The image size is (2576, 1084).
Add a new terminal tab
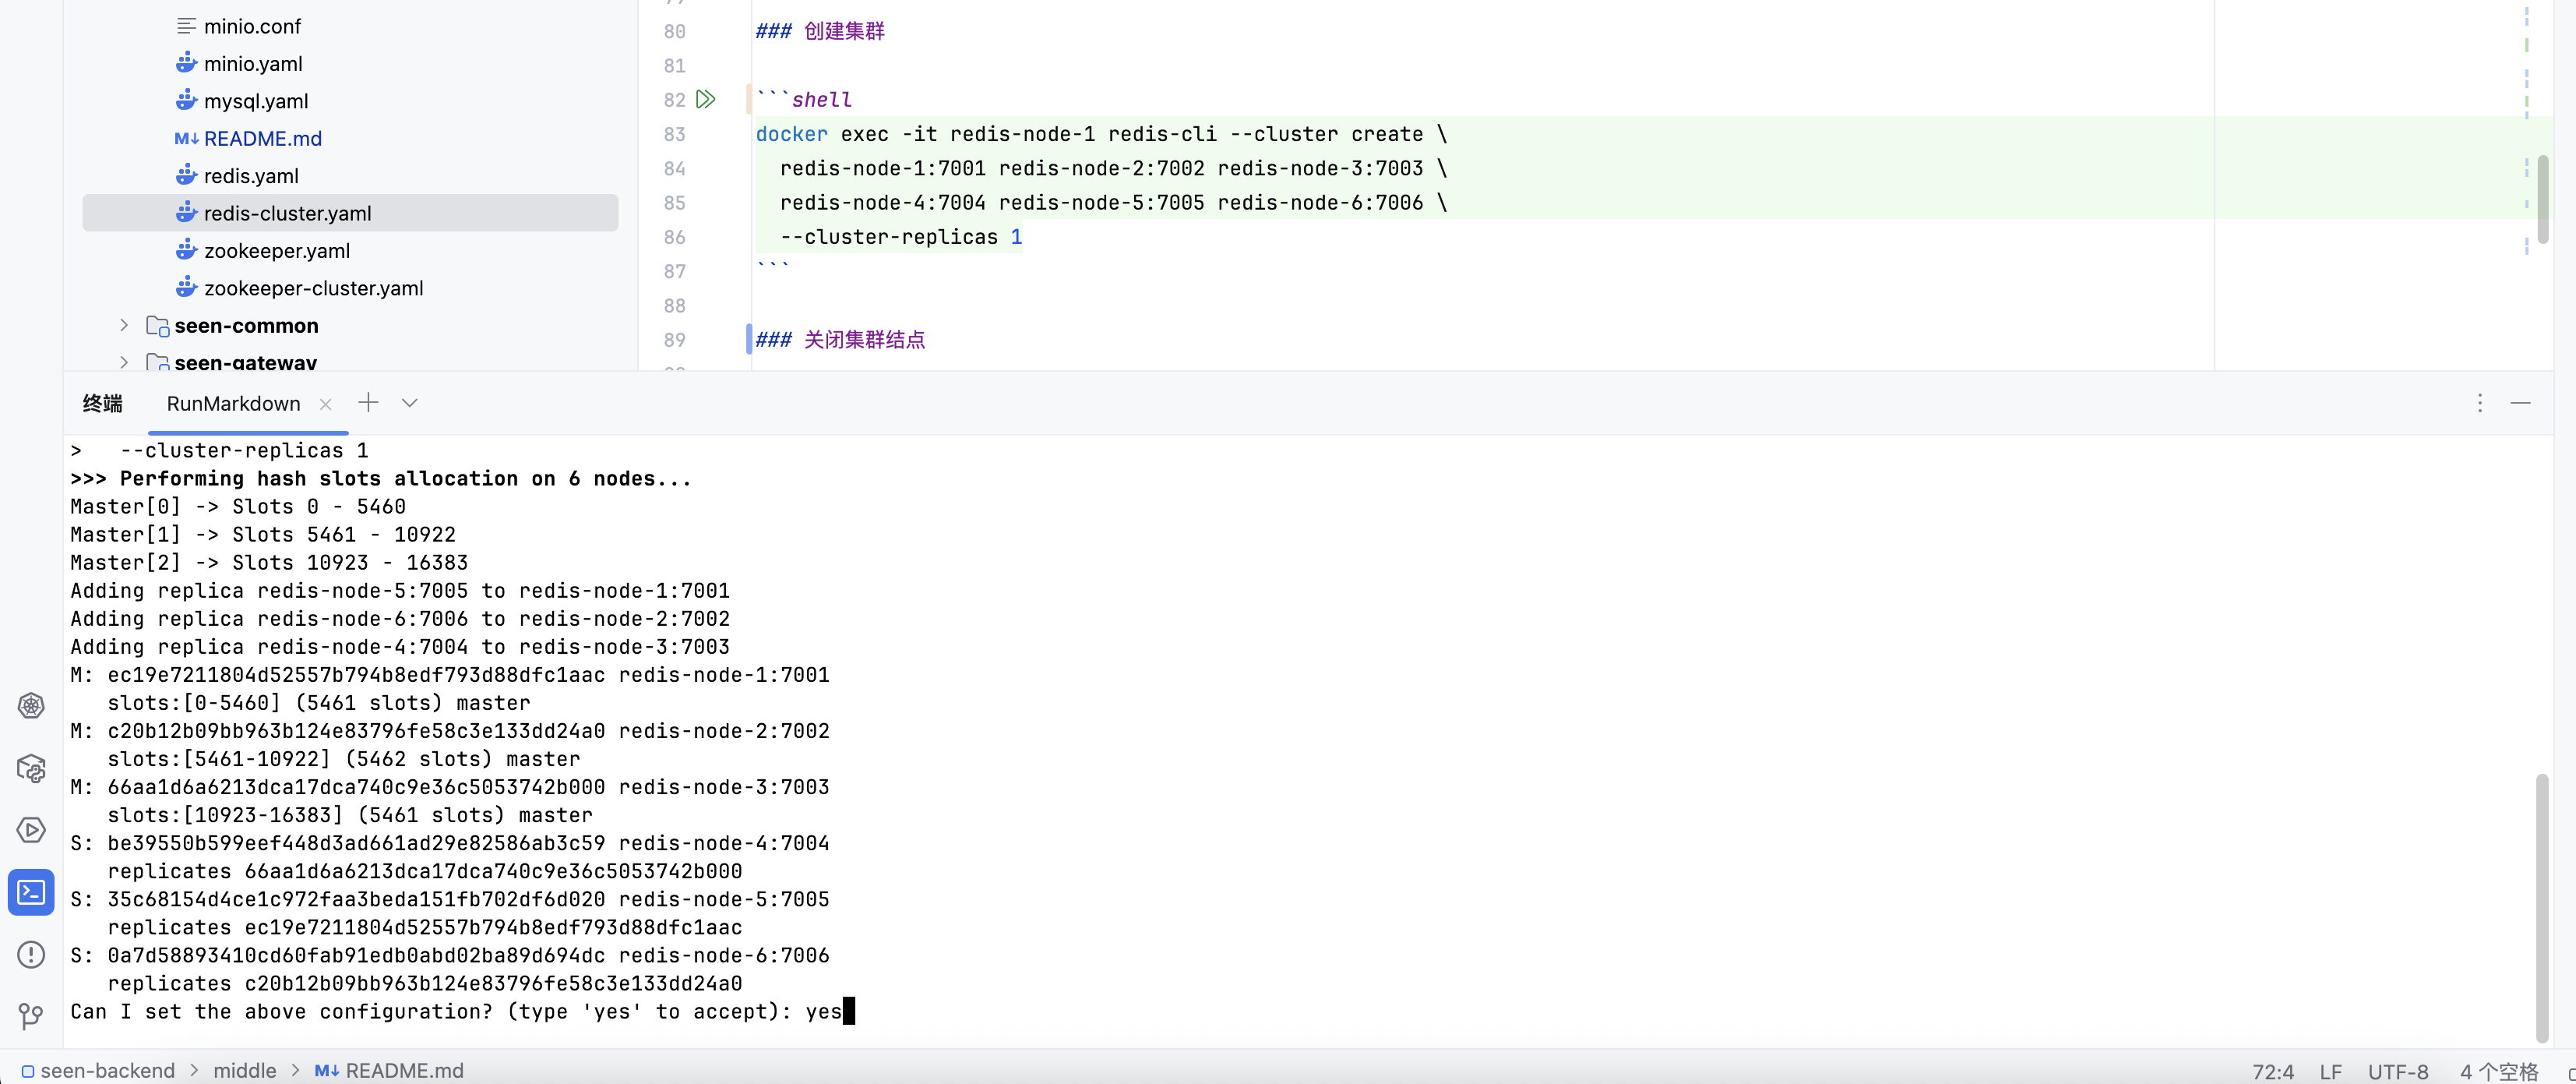368,403
